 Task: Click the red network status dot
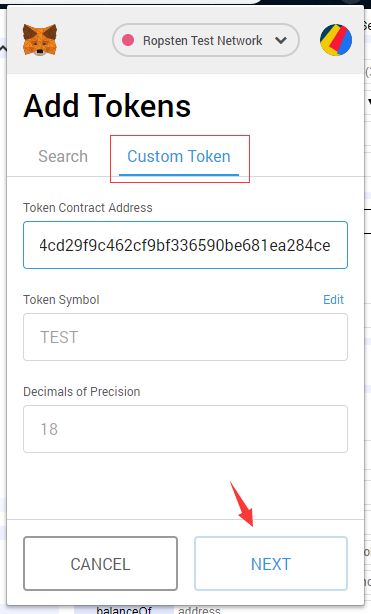128,40
